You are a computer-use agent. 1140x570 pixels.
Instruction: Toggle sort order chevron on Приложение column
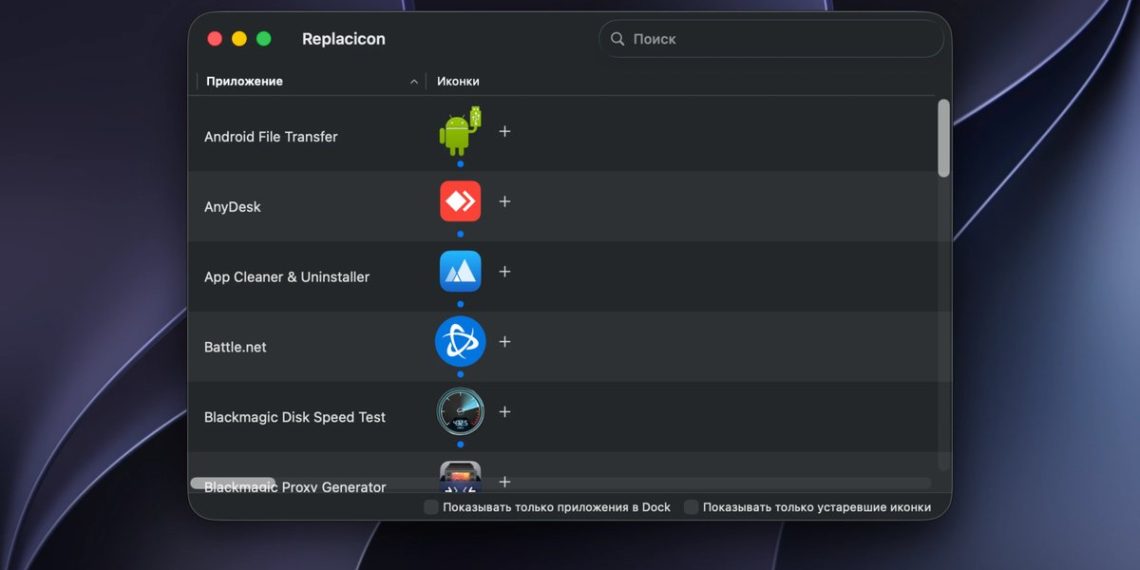pyautogui.click(x=414, y=81)
